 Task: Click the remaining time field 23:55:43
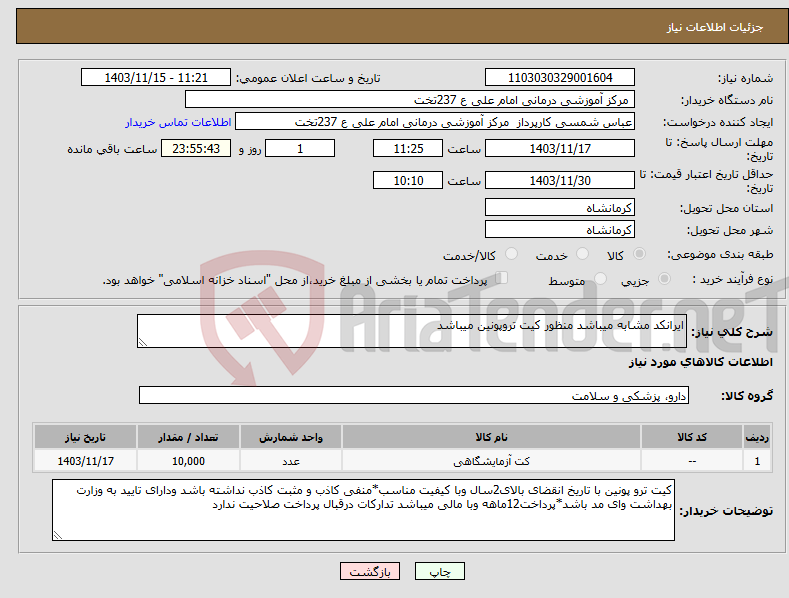(196, 148)
